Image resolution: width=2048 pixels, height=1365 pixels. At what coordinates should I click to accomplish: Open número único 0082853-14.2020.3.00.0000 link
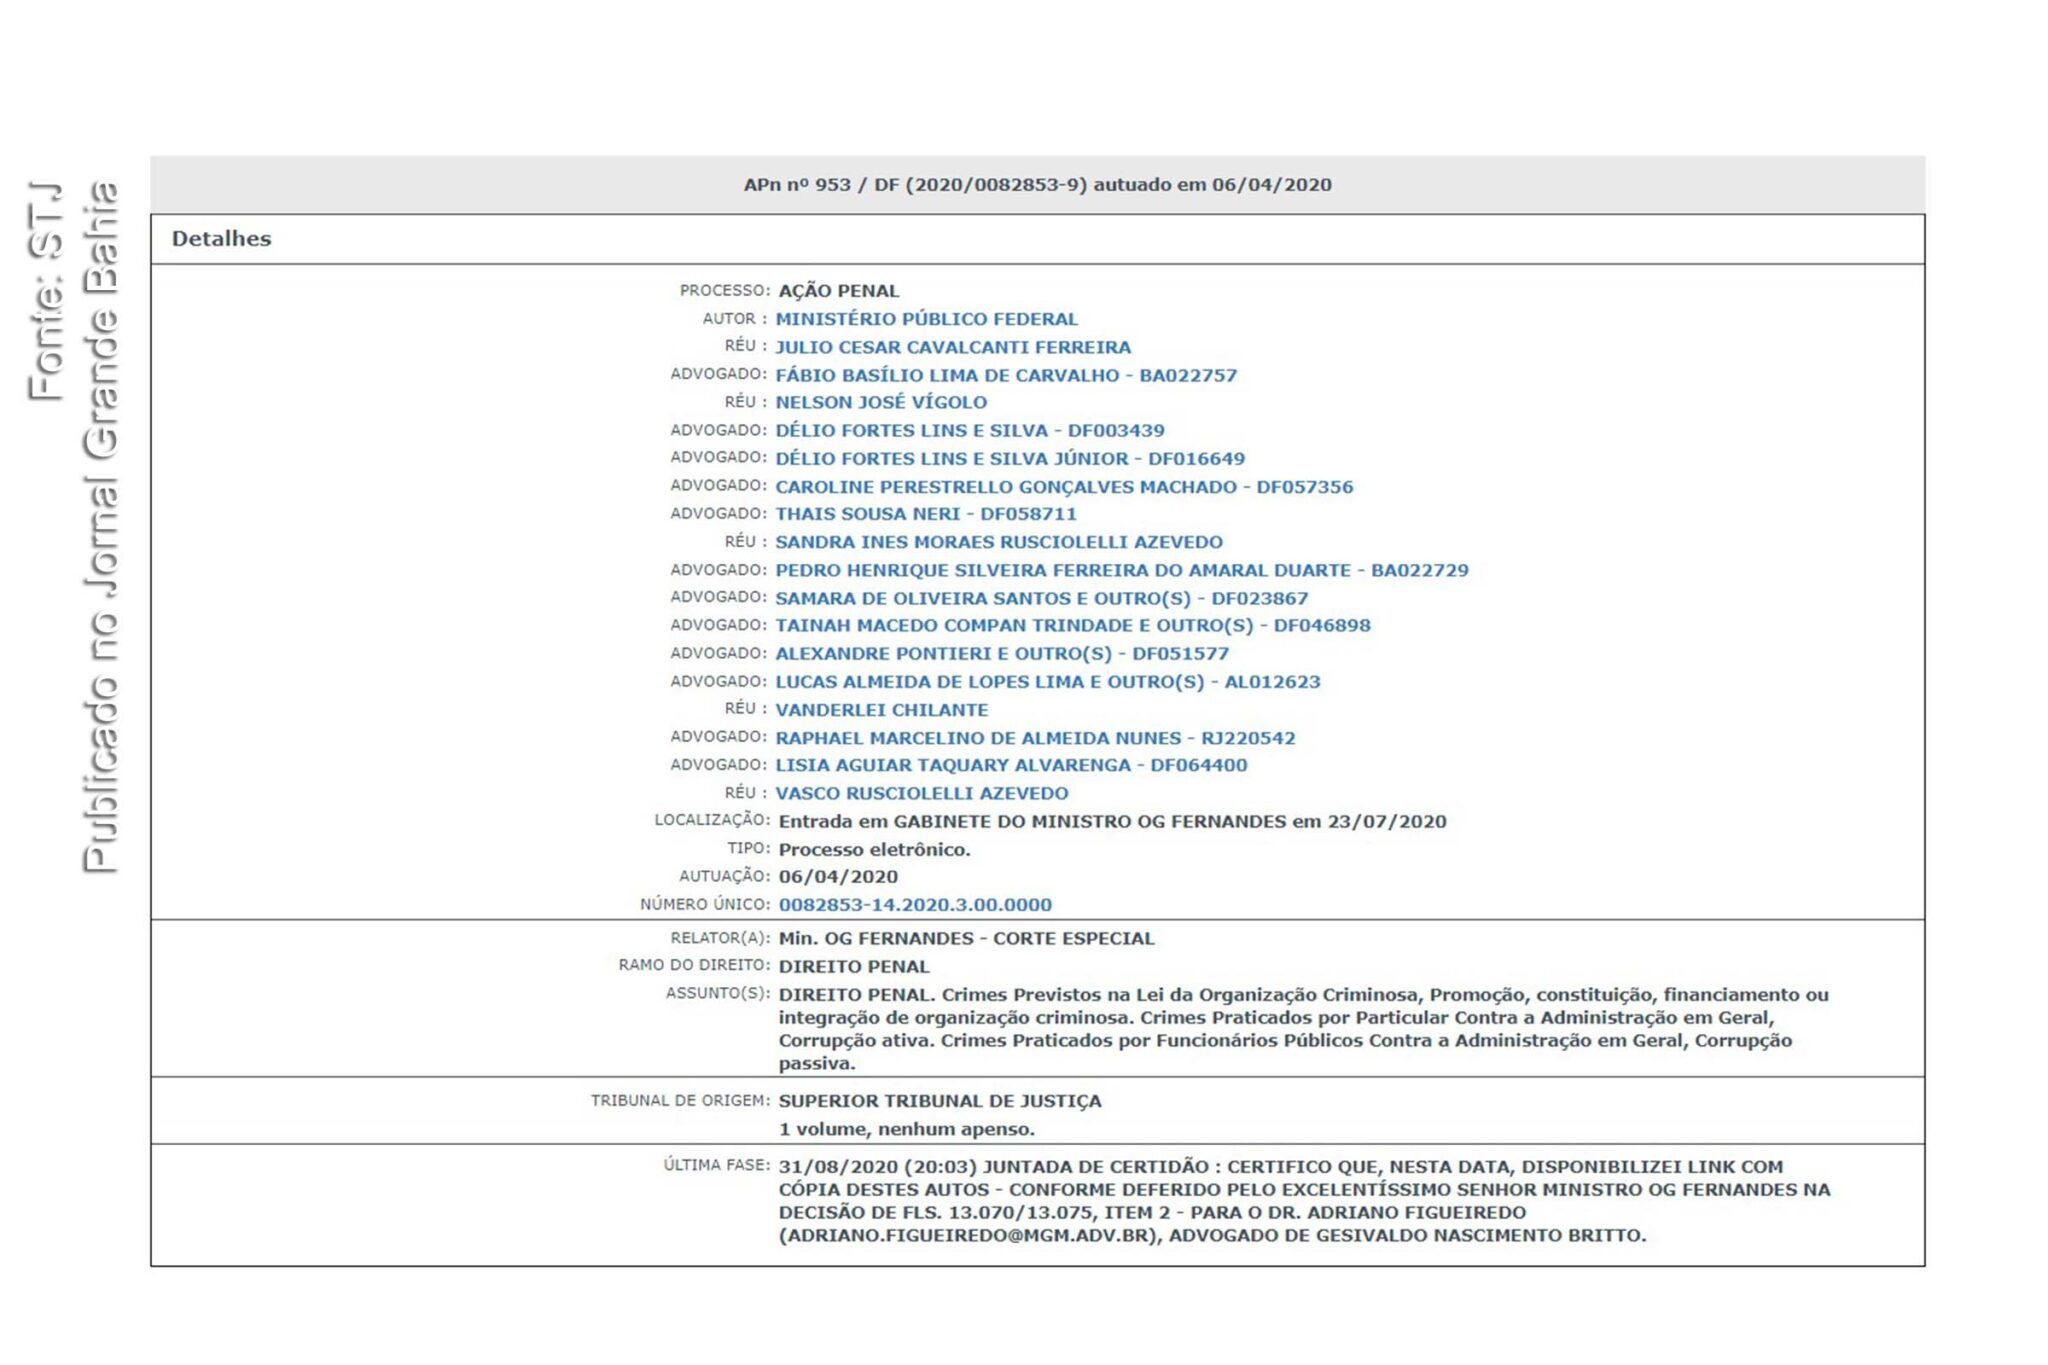[915, 905]
